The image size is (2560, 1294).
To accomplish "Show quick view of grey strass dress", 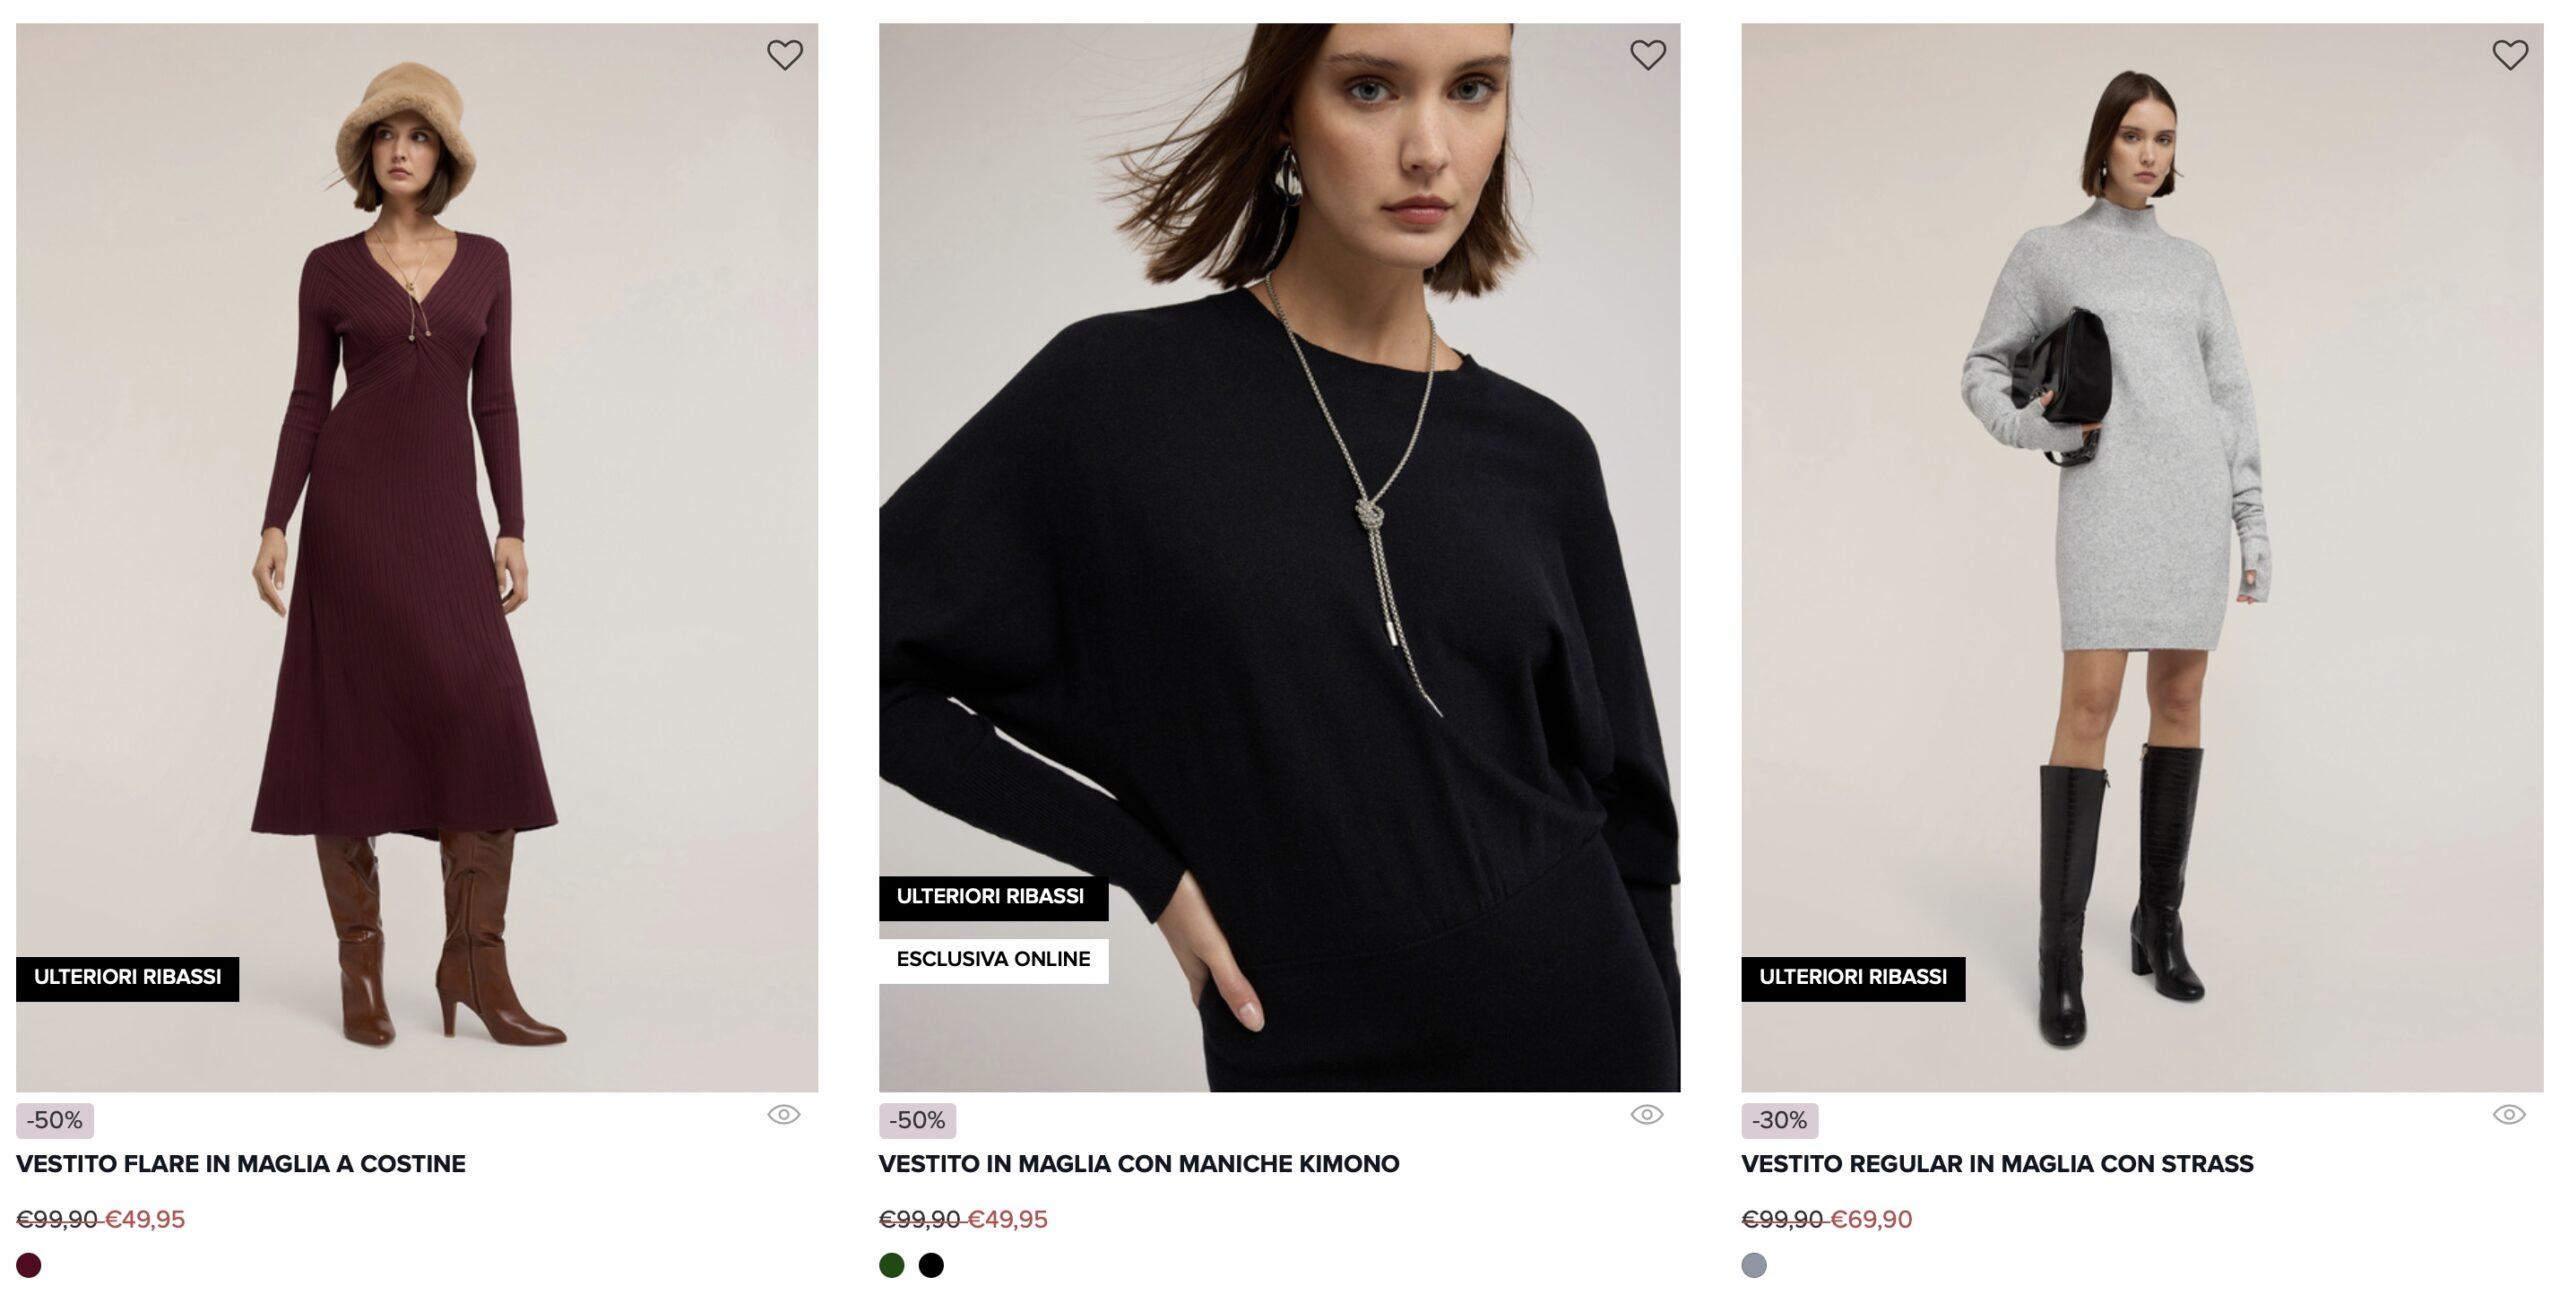I will 2509,1115.
